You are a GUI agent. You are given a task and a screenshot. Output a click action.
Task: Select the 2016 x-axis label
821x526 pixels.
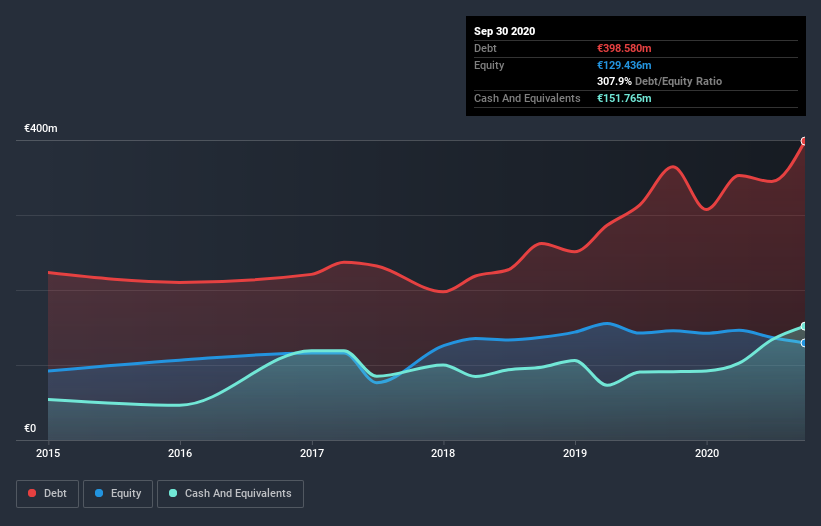pos(180,453)
